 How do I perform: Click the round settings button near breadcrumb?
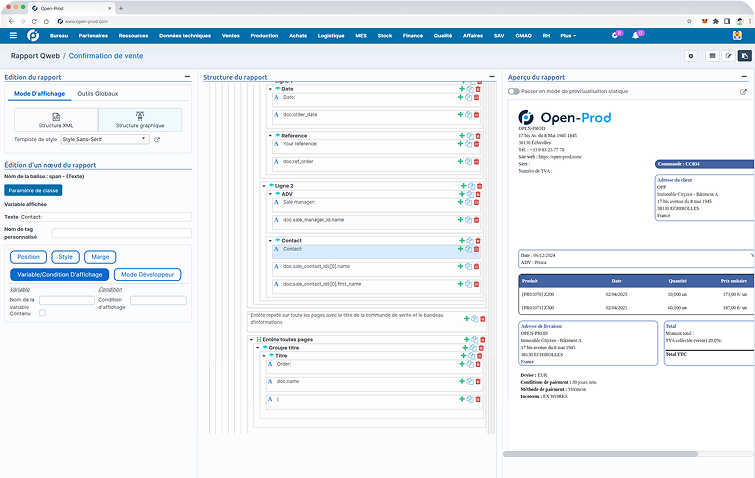pos(691,56)
